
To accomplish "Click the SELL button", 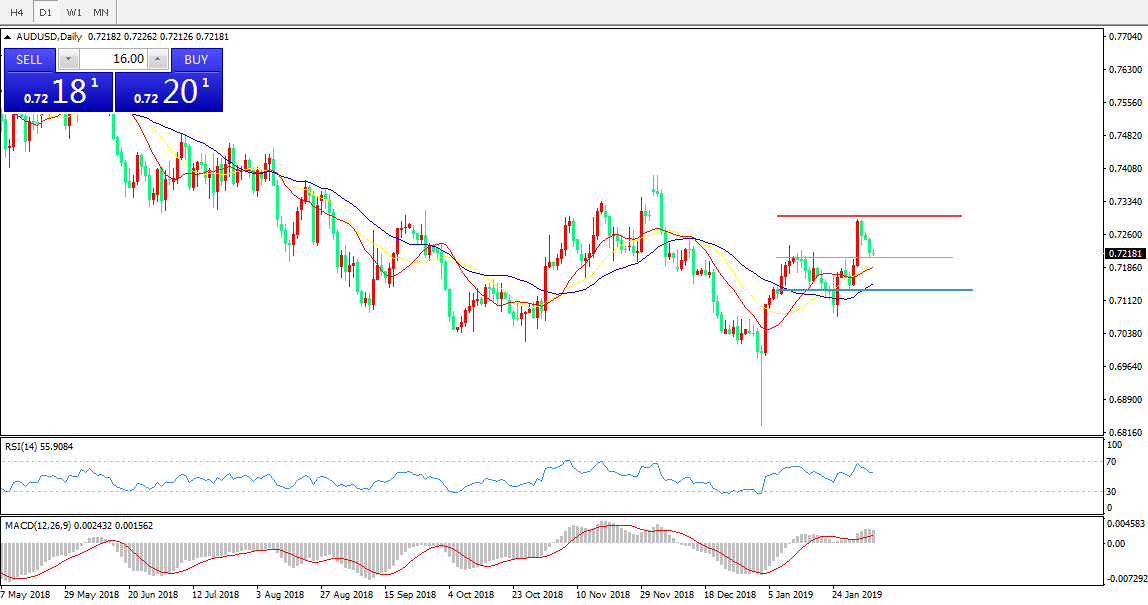I will [30, 59].
